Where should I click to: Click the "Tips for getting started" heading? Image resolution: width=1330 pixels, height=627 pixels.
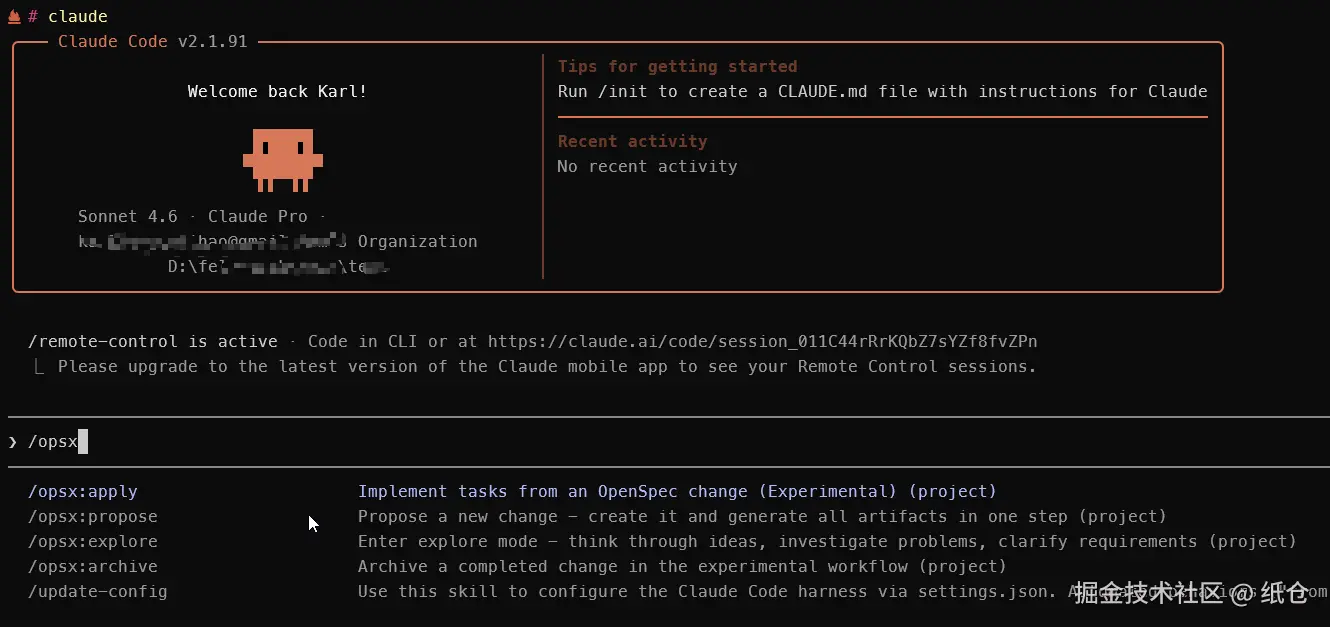677,67
